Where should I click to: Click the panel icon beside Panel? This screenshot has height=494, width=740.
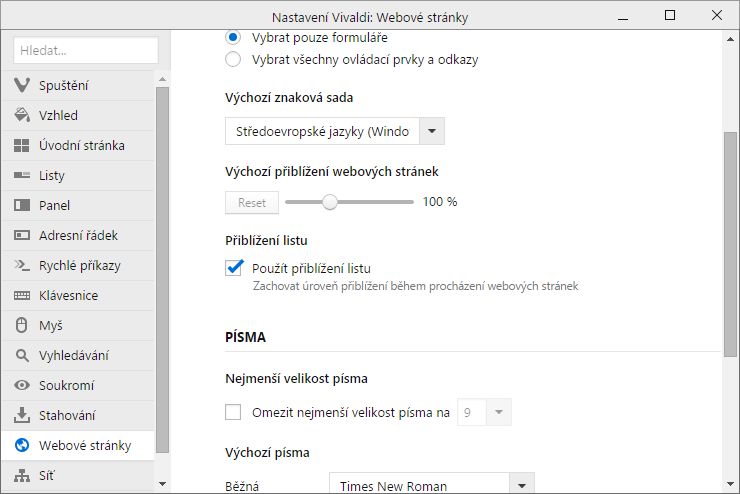point(22,205)
